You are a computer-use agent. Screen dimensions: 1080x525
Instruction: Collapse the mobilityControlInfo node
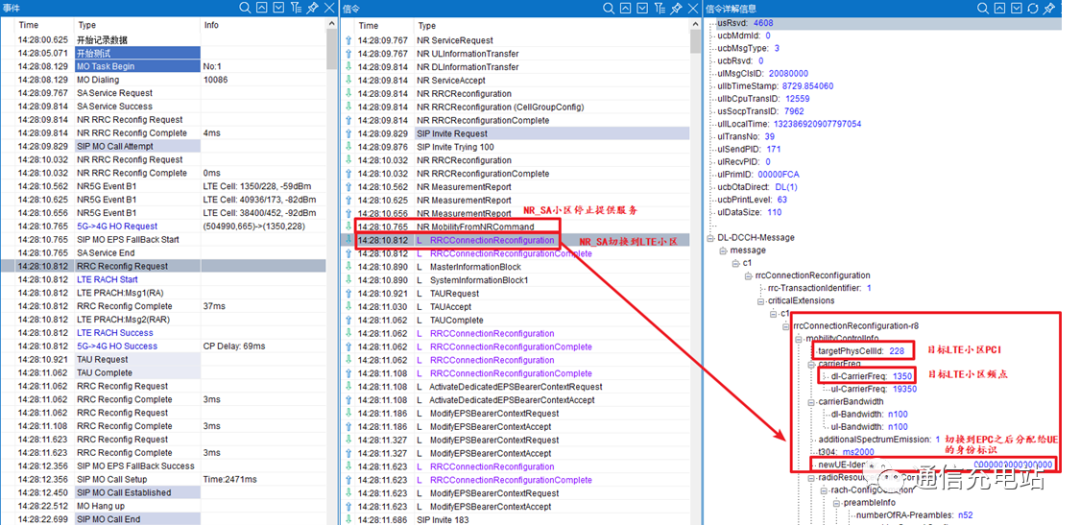tap(798, 338)
